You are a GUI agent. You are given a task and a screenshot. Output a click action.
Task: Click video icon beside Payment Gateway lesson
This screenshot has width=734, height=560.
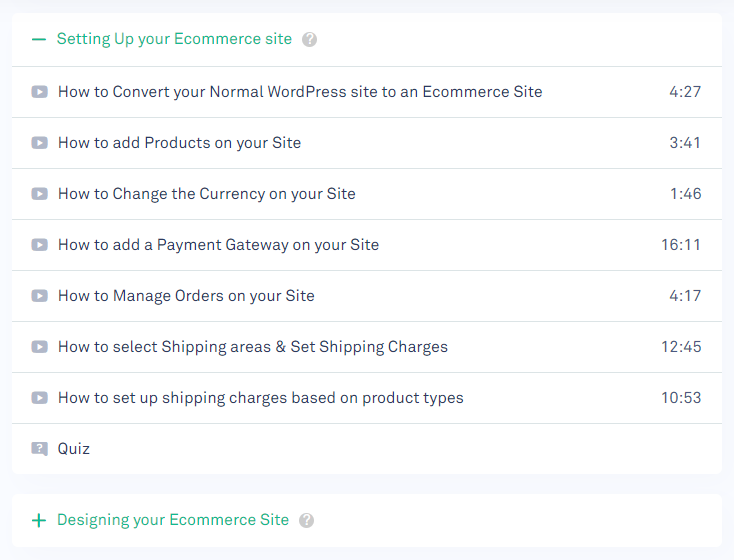click(39, 245)
